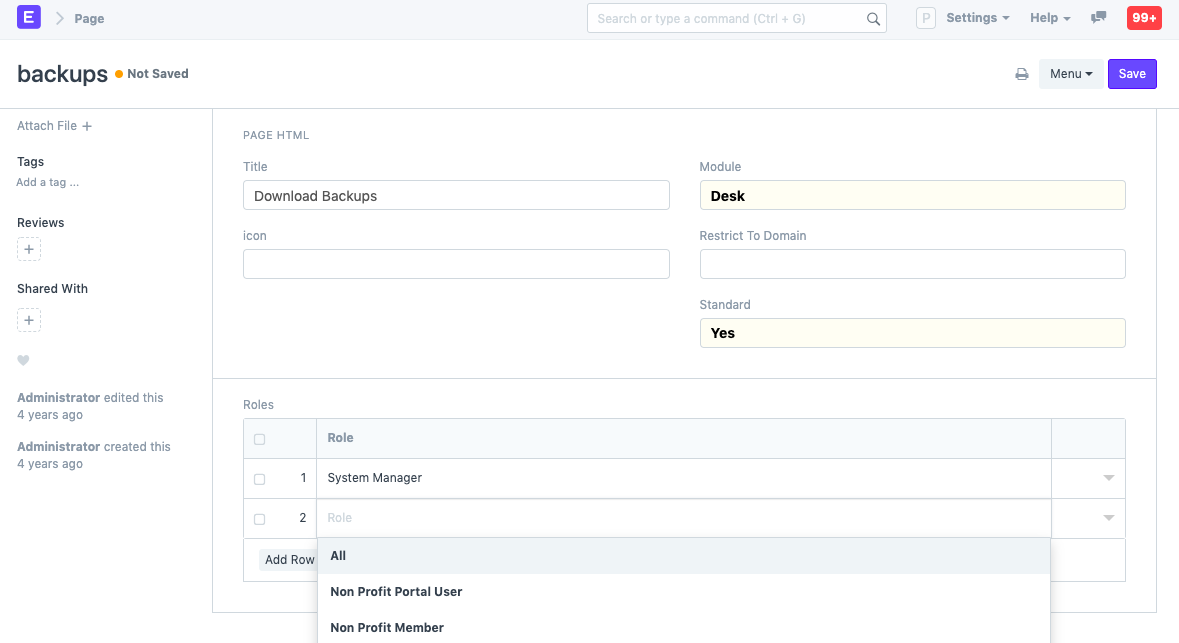Click the Attach File plus icon
1179x643 pixels.
[88, 125]
